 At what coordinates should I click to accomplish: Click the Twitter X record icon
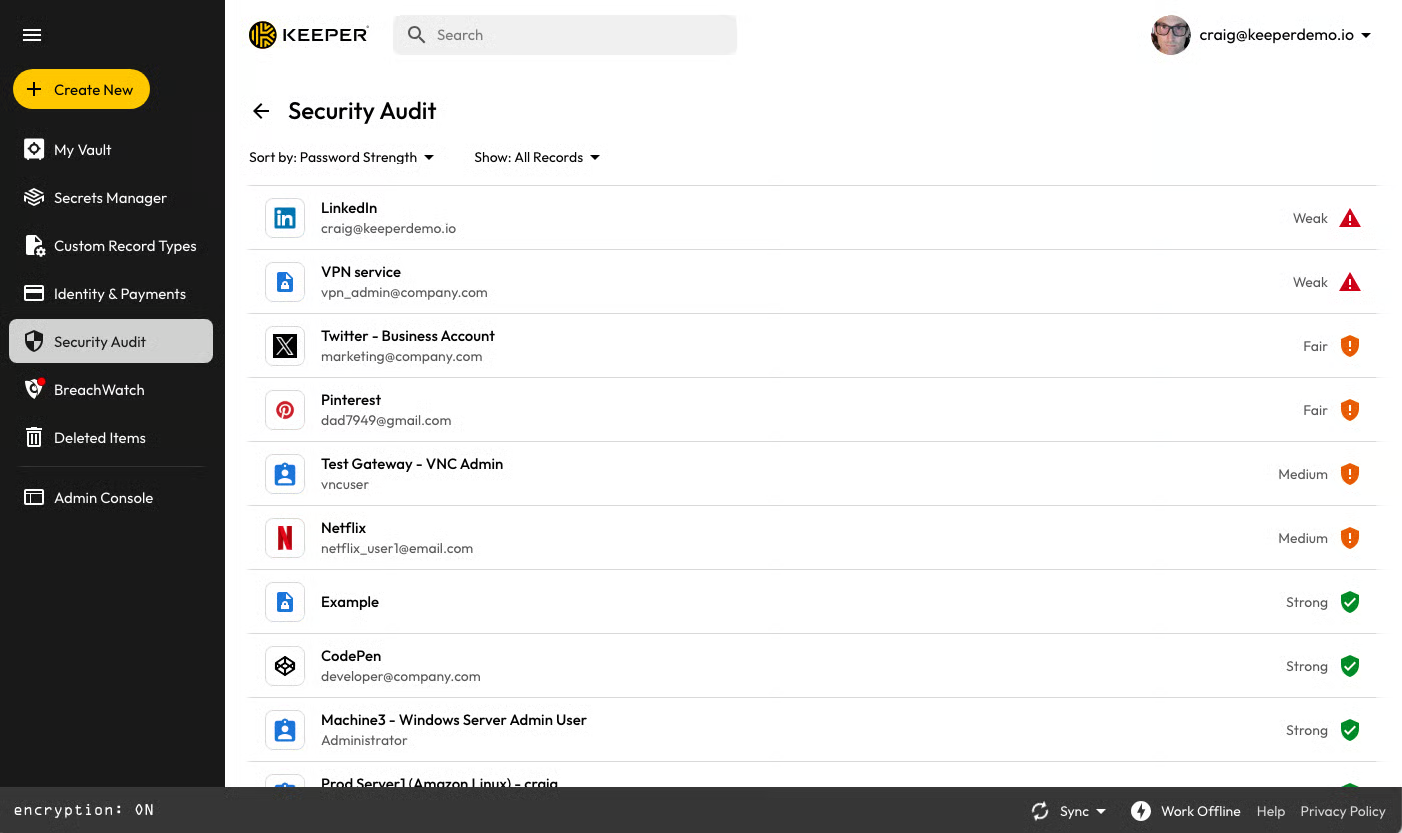pyautogui.click(x=285, y=346)
